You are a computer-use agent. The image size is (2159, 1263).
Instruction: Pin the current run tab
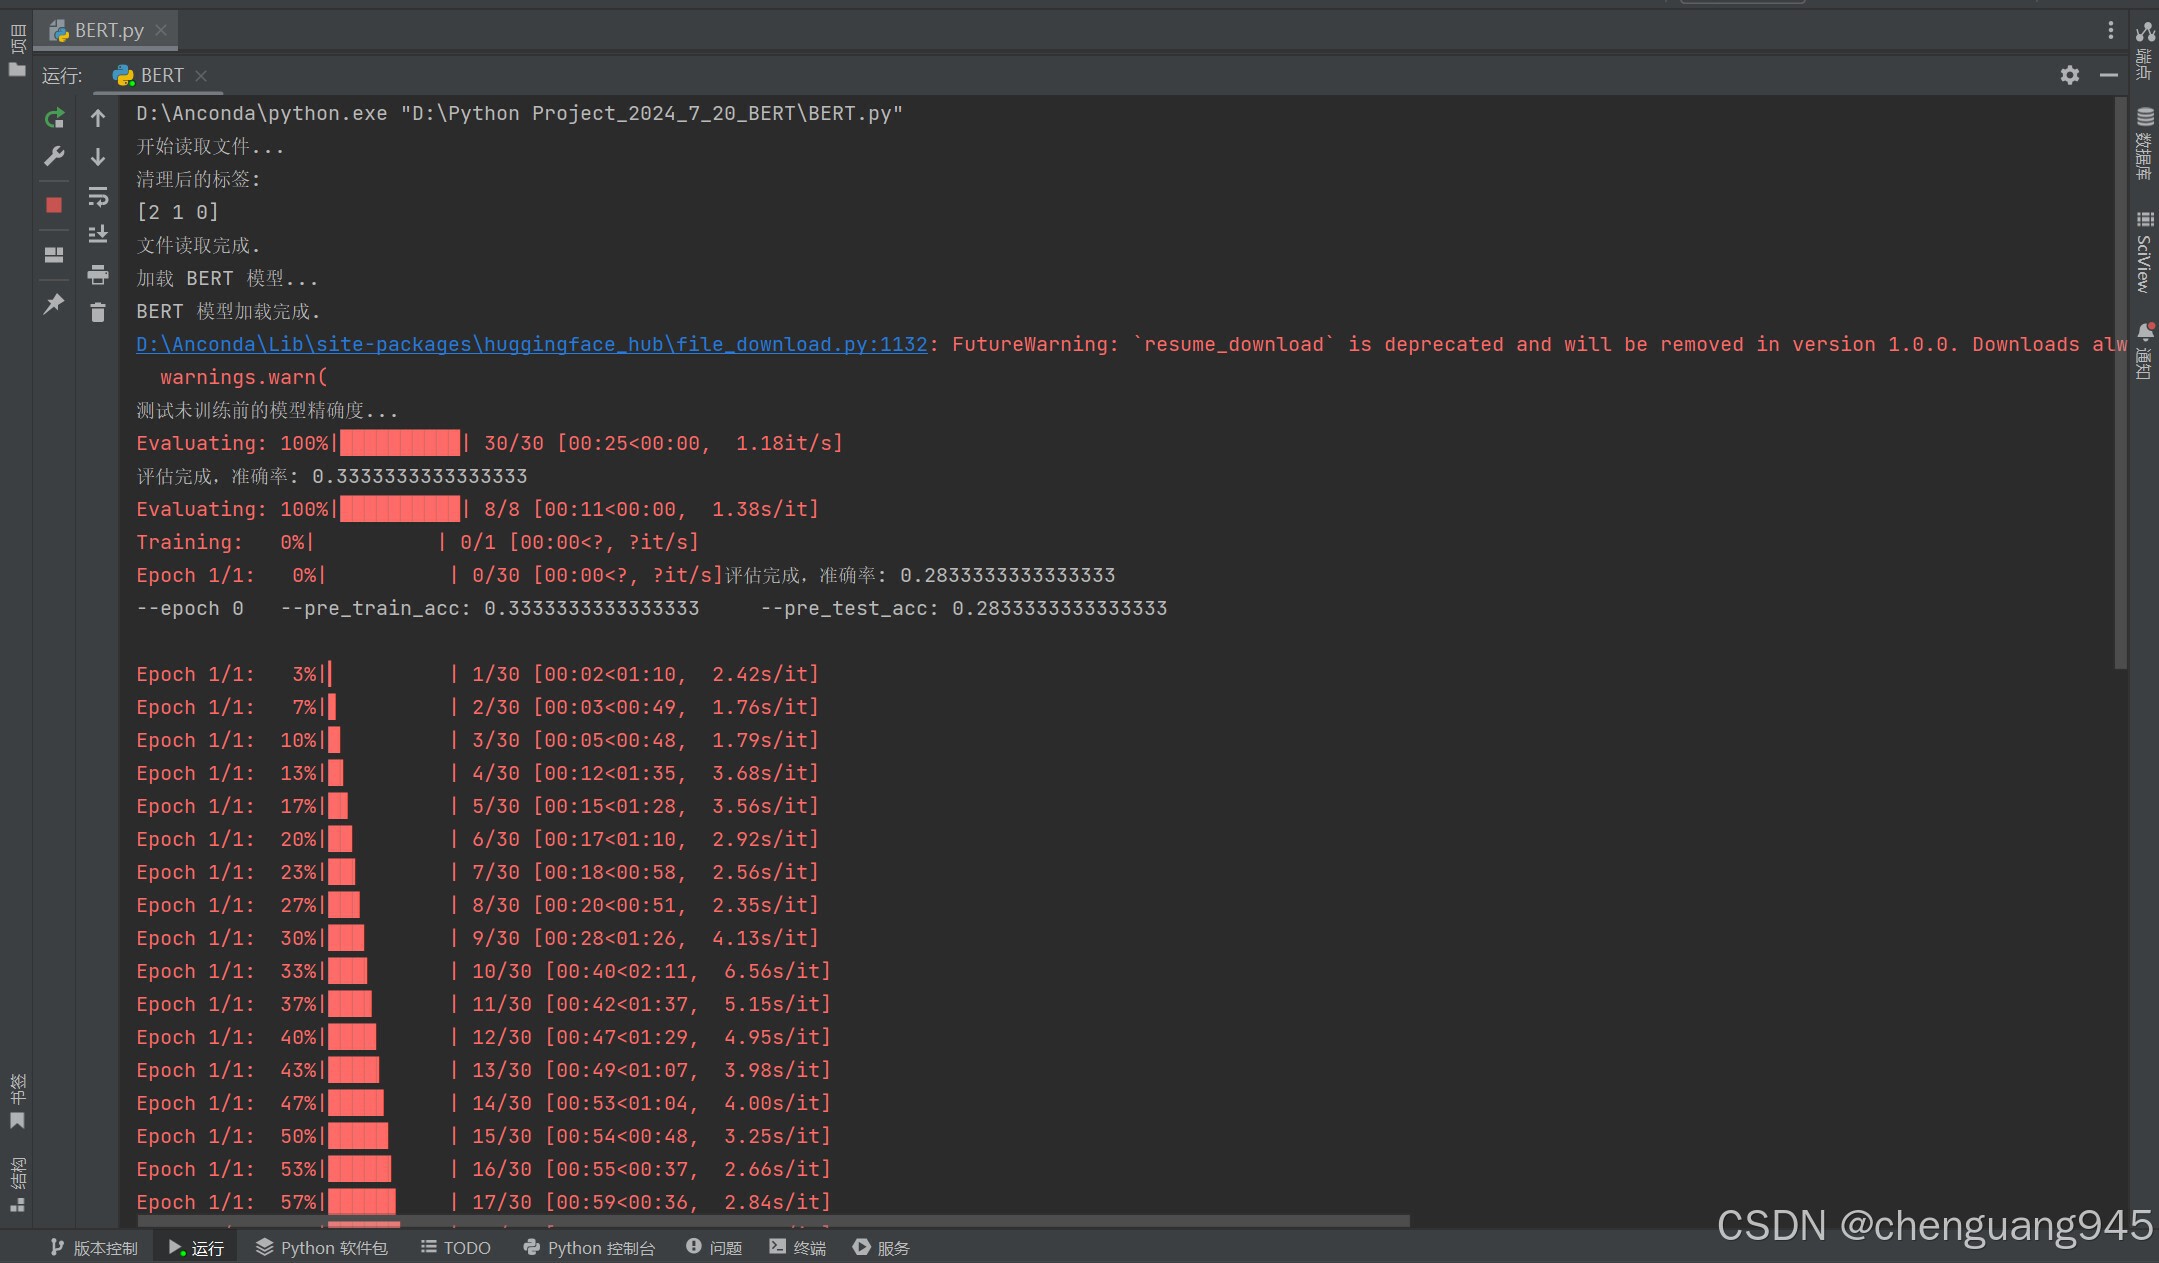[54, 304]
